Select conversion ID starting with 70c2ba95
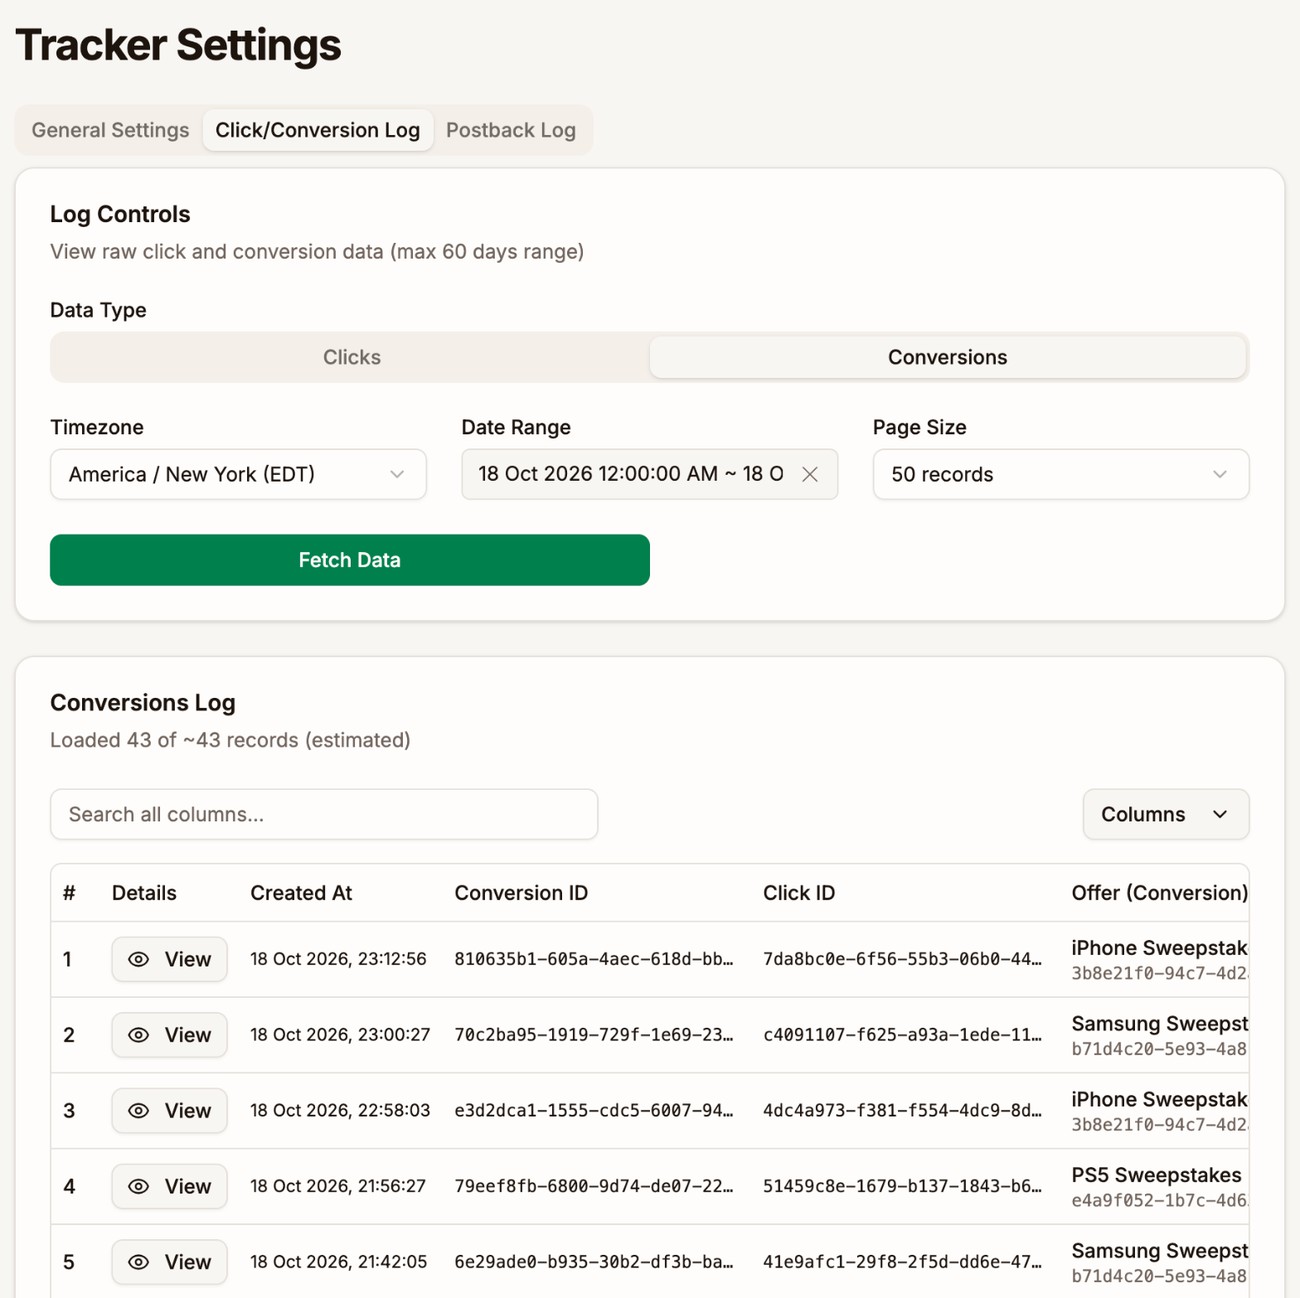 [594, 1035]
